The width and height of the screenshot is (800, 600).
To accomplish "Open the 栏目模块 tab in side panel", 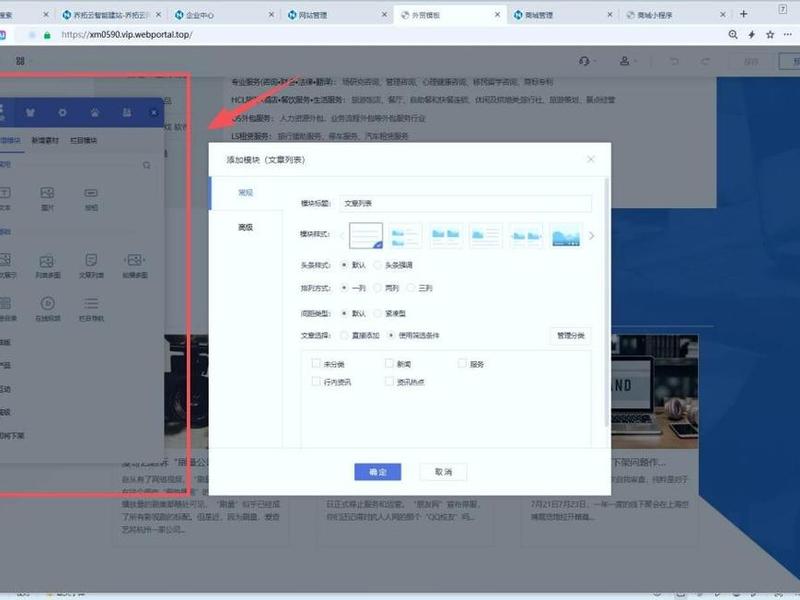I will point(84,140).
